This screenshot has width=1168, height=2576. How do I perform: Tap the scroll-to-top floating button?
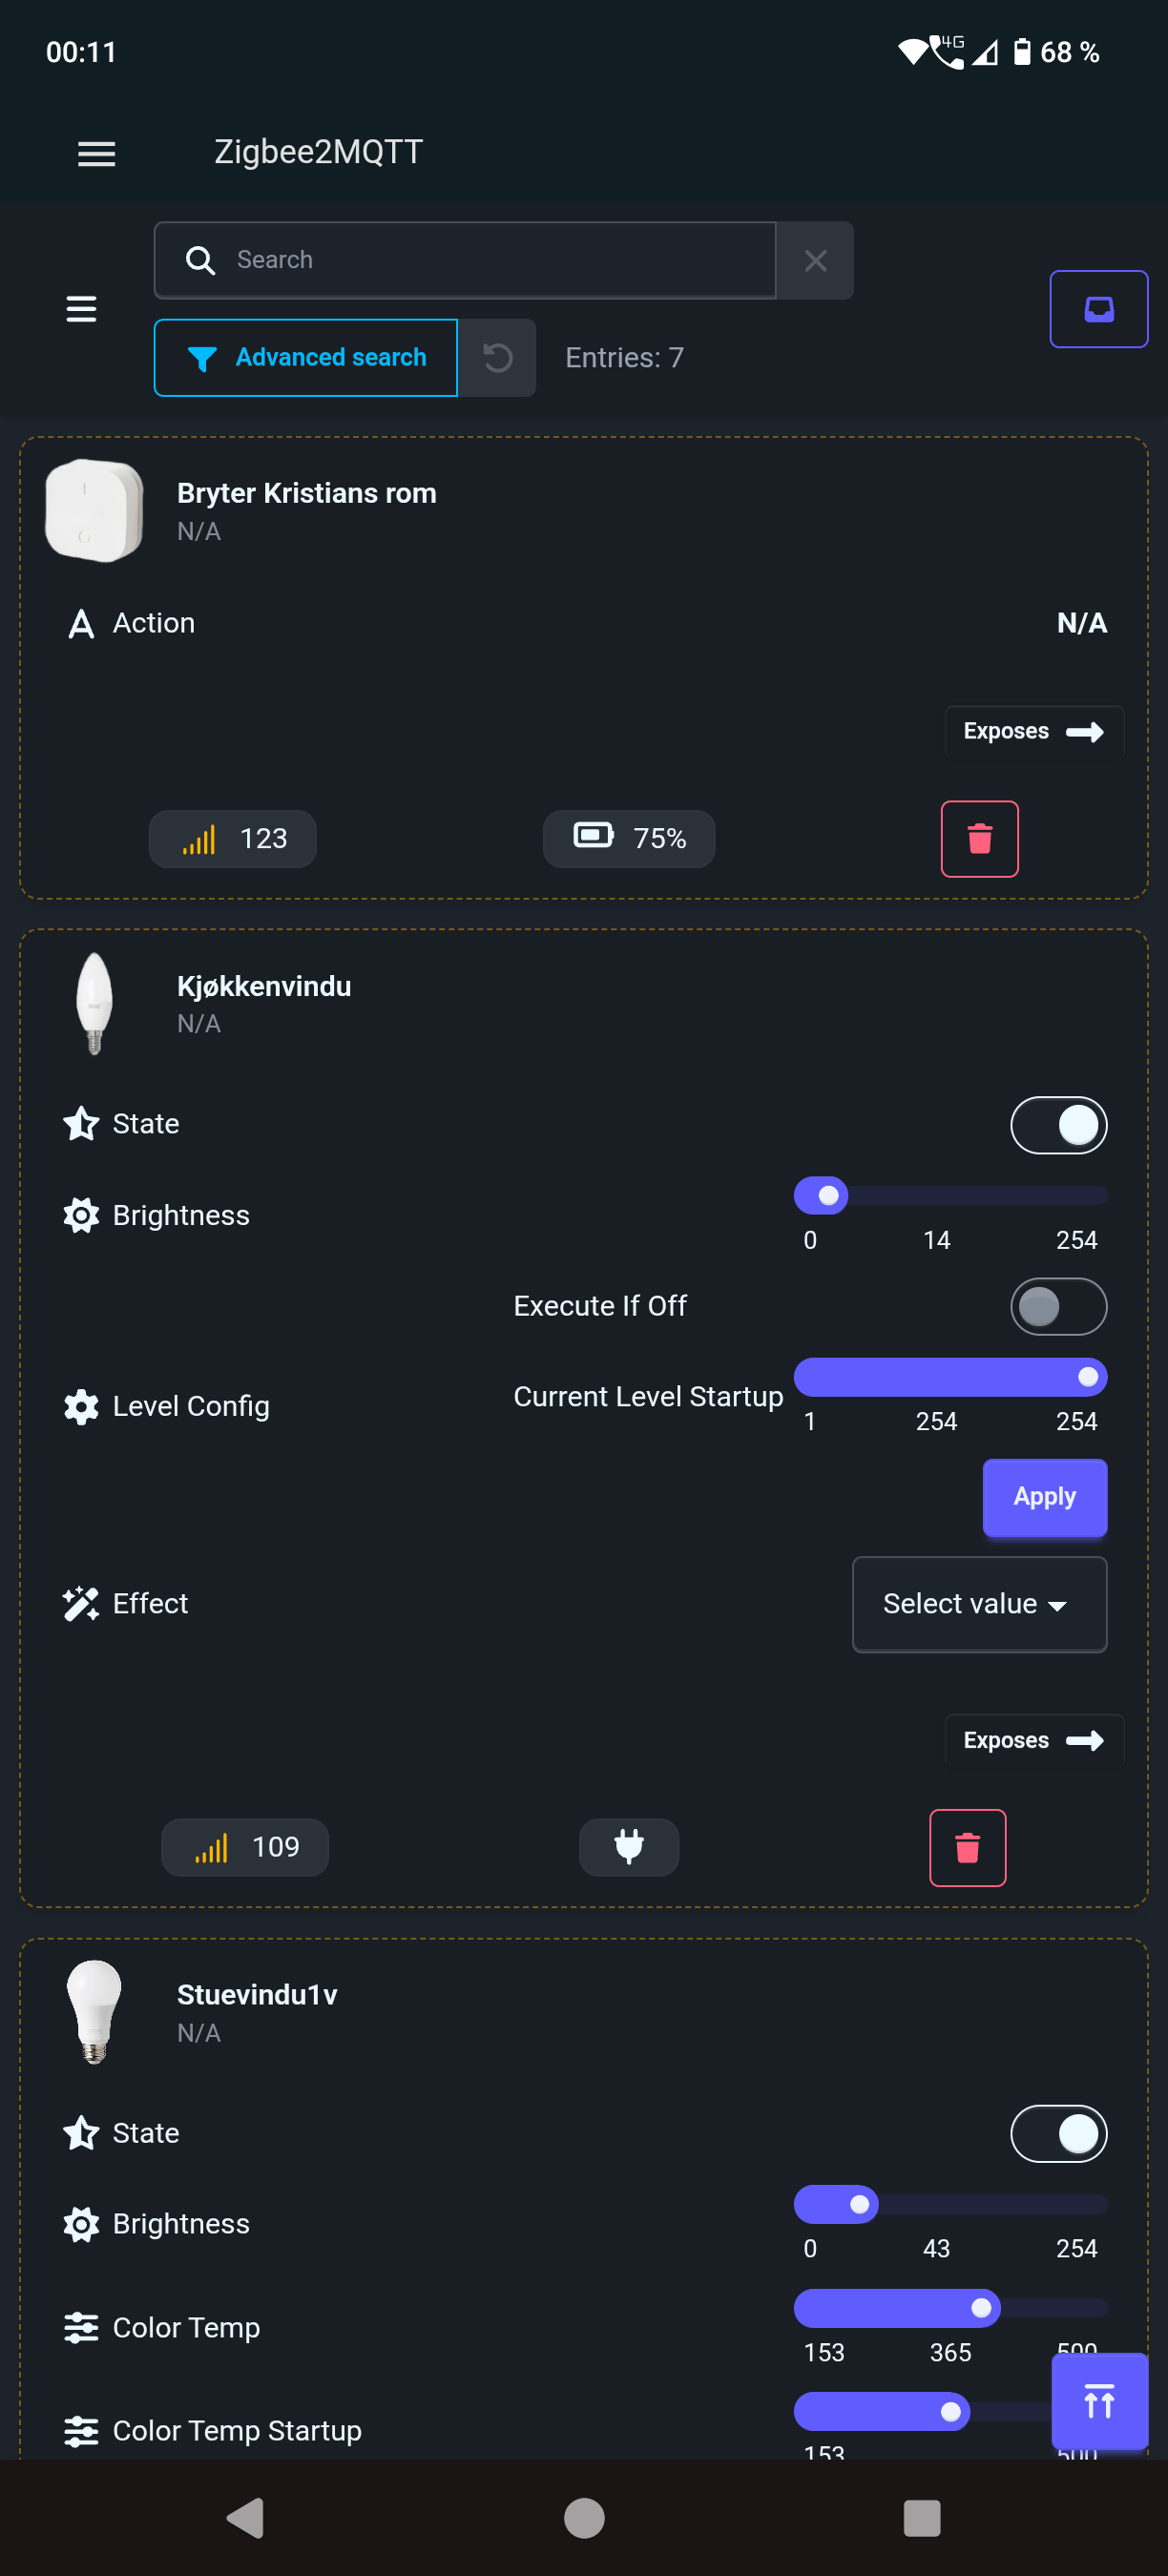click(x=1098, y=2401)
